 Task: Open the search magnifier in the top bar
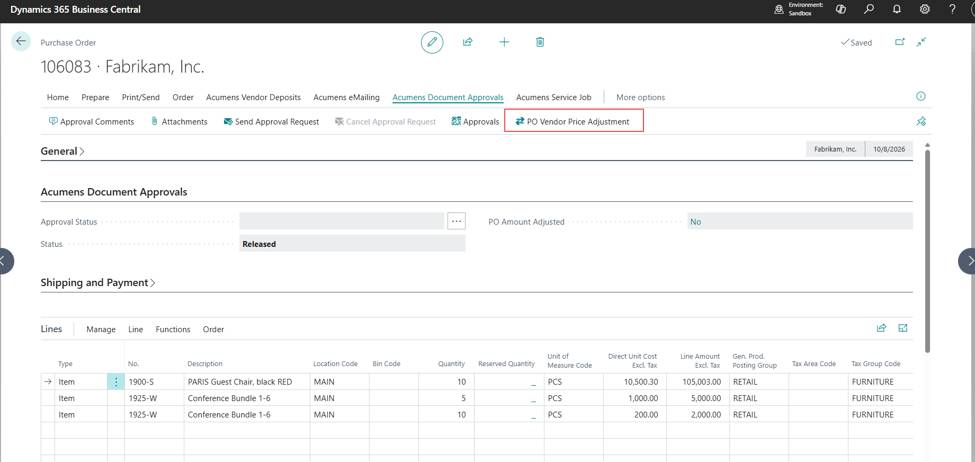point(869,9)
